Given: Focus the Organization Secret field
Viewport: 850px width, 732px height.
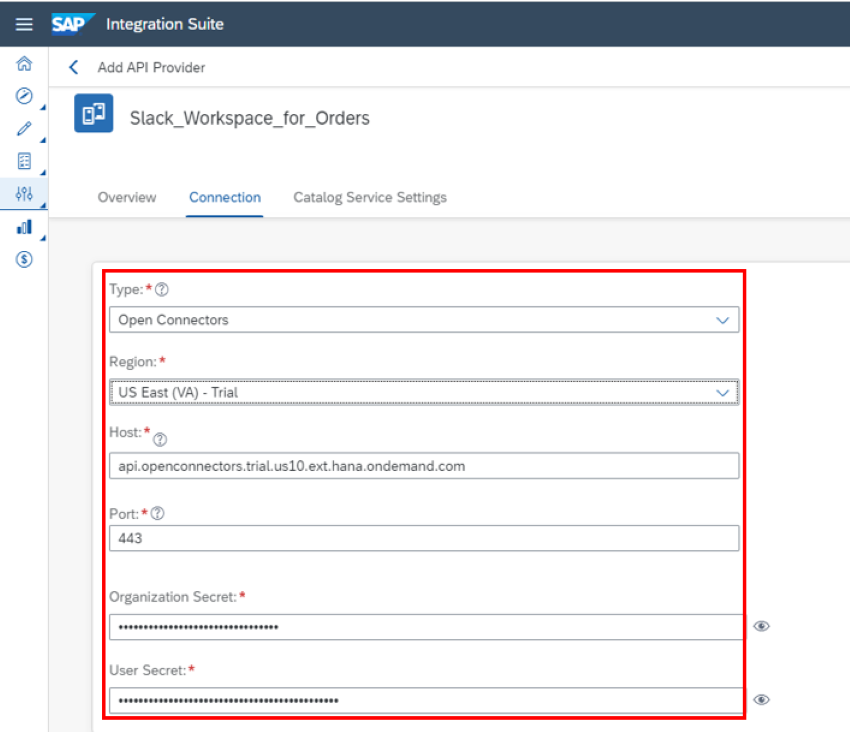Looking at the screenshot, I should tap(427, 627).
